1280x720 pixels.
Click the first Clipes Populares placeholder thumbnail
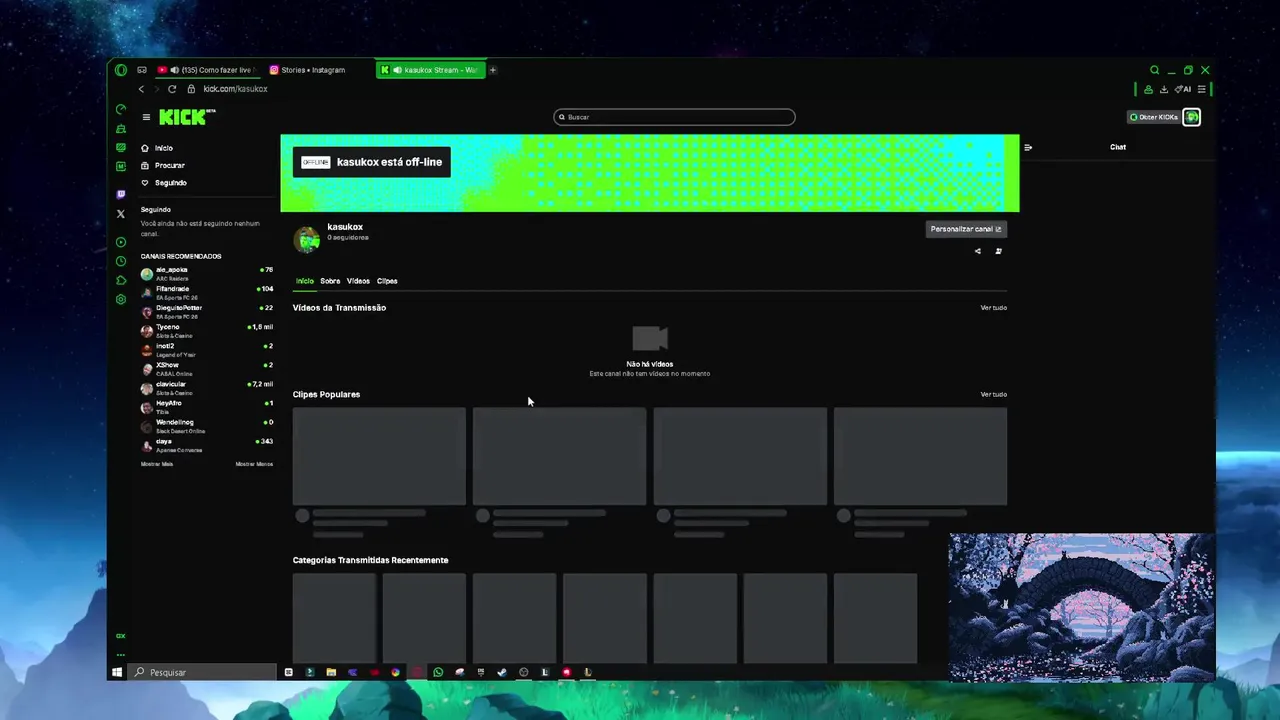(379, 456)
